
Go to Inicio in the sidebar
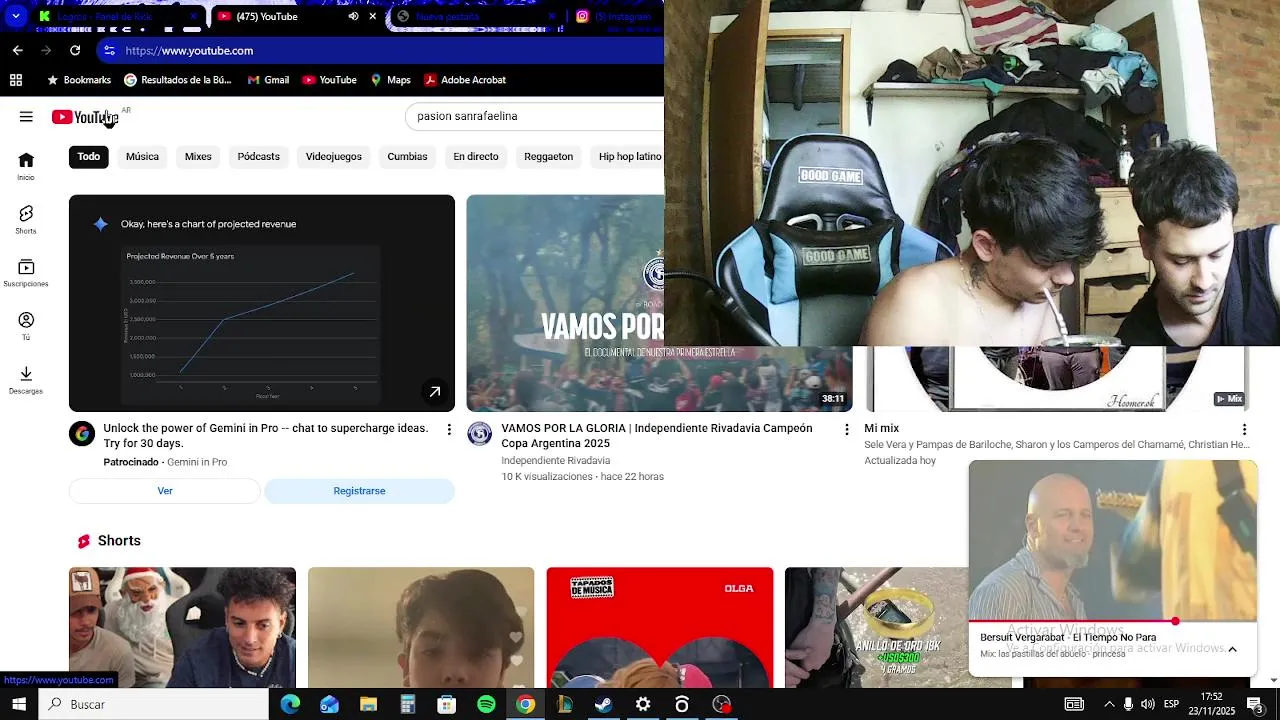click(x=26, y=166)
